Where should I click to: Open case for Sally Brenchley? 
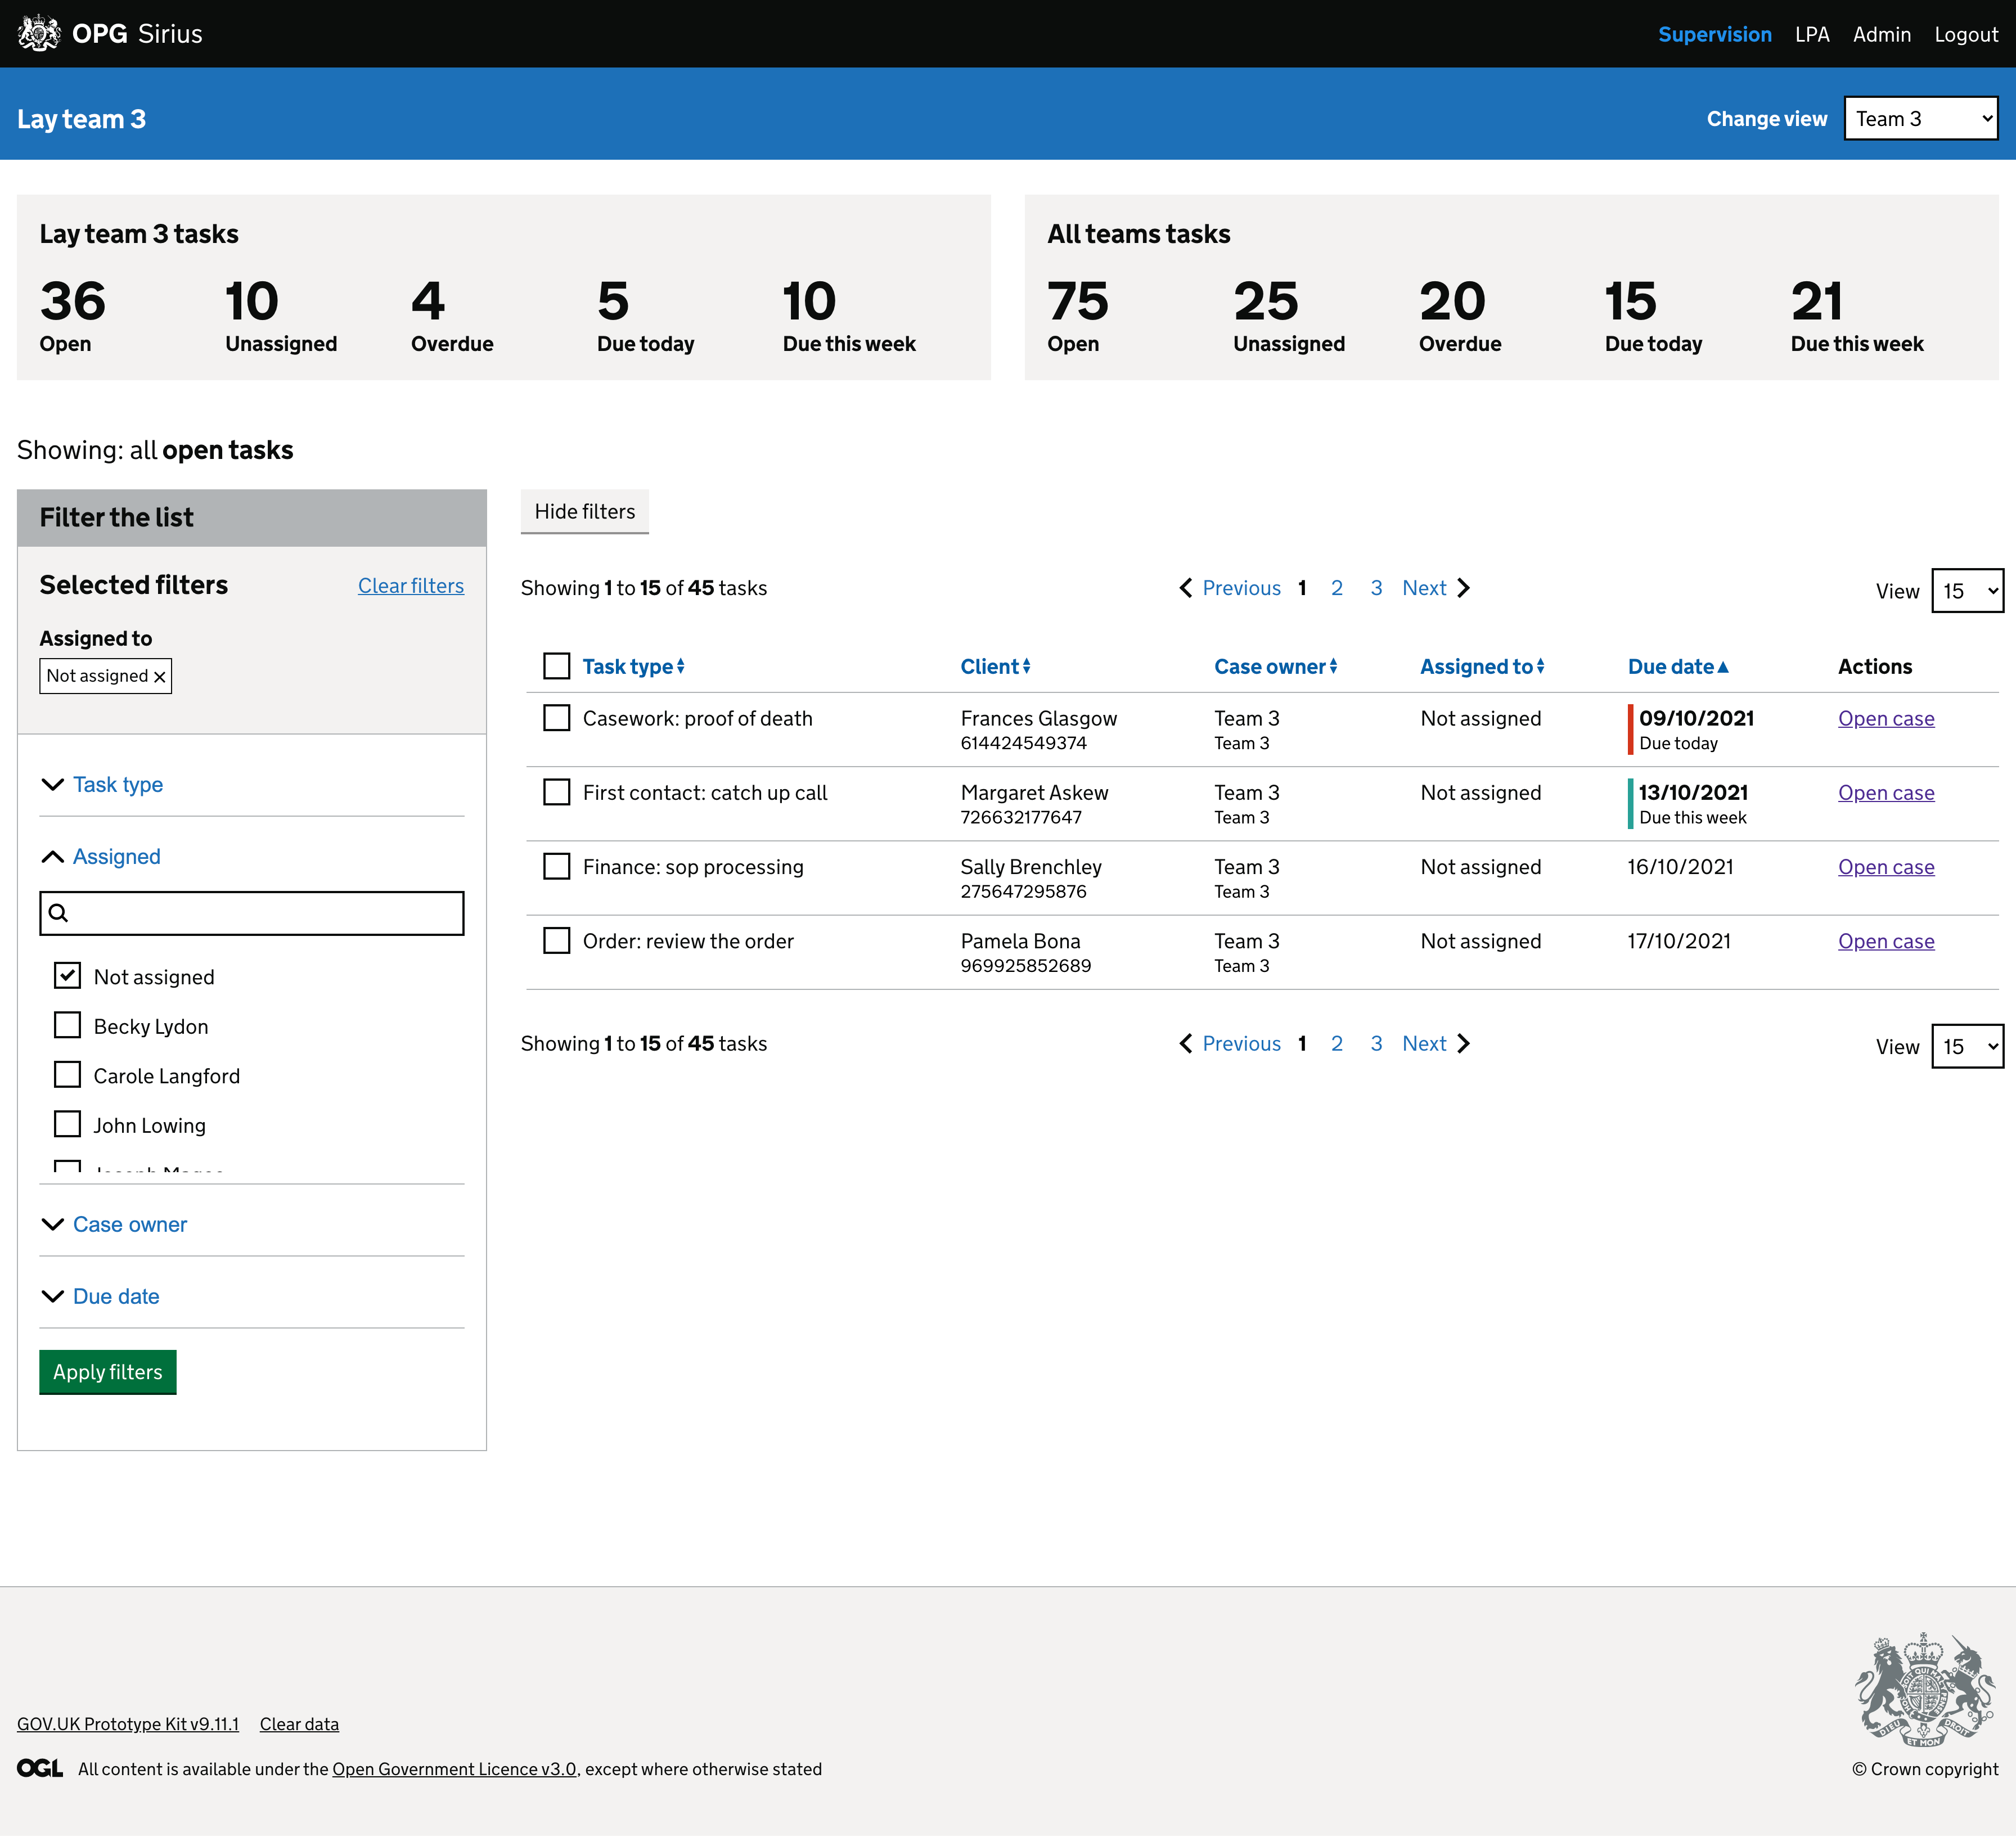point(1885,867)
